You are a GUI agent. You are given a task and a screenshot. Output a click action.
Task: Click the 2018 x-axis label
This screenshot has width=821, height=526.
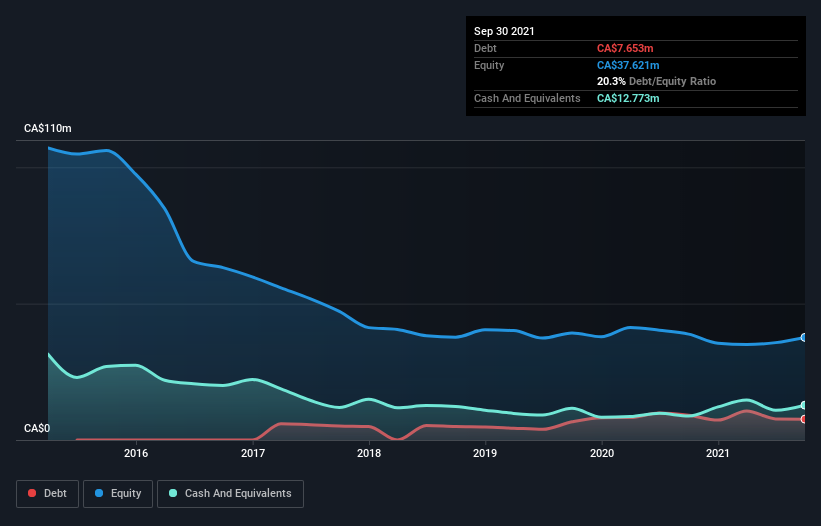(x=369, y=453)
